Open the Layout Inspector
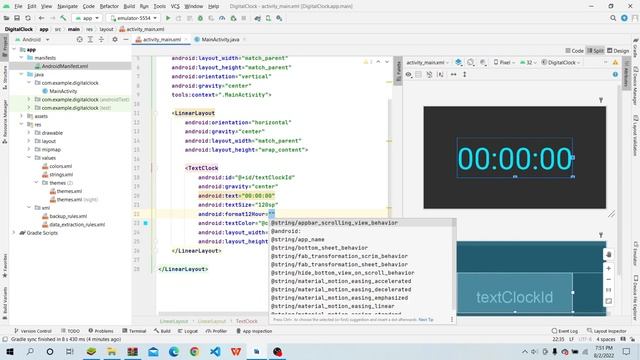Image resolution: width=640 pixels, height=360 pixels. [607, 331]
